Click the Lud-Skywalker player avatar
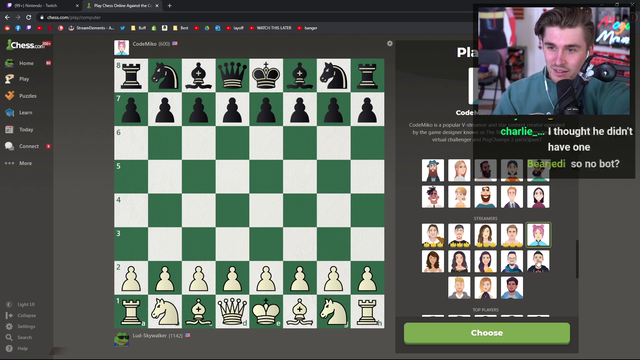The height and width of the screenshot is (360, 640). click(122, 339)
